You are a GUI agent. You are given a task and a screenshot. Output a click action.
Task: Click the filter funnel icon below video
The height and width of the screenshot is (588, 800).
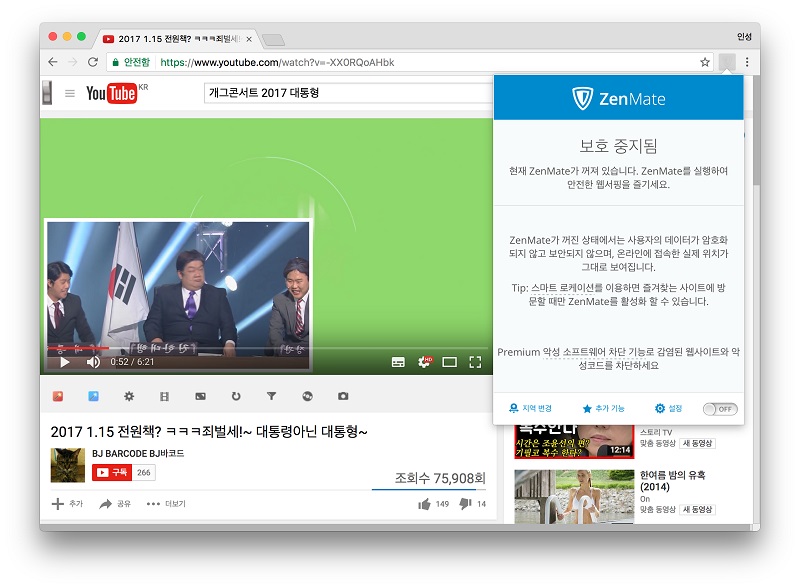[271, 396]
